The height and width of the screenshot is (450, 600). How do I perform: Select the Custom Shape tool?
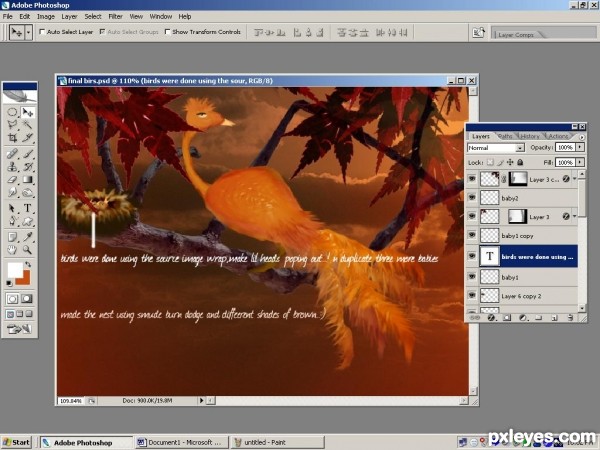coord(28,221)
